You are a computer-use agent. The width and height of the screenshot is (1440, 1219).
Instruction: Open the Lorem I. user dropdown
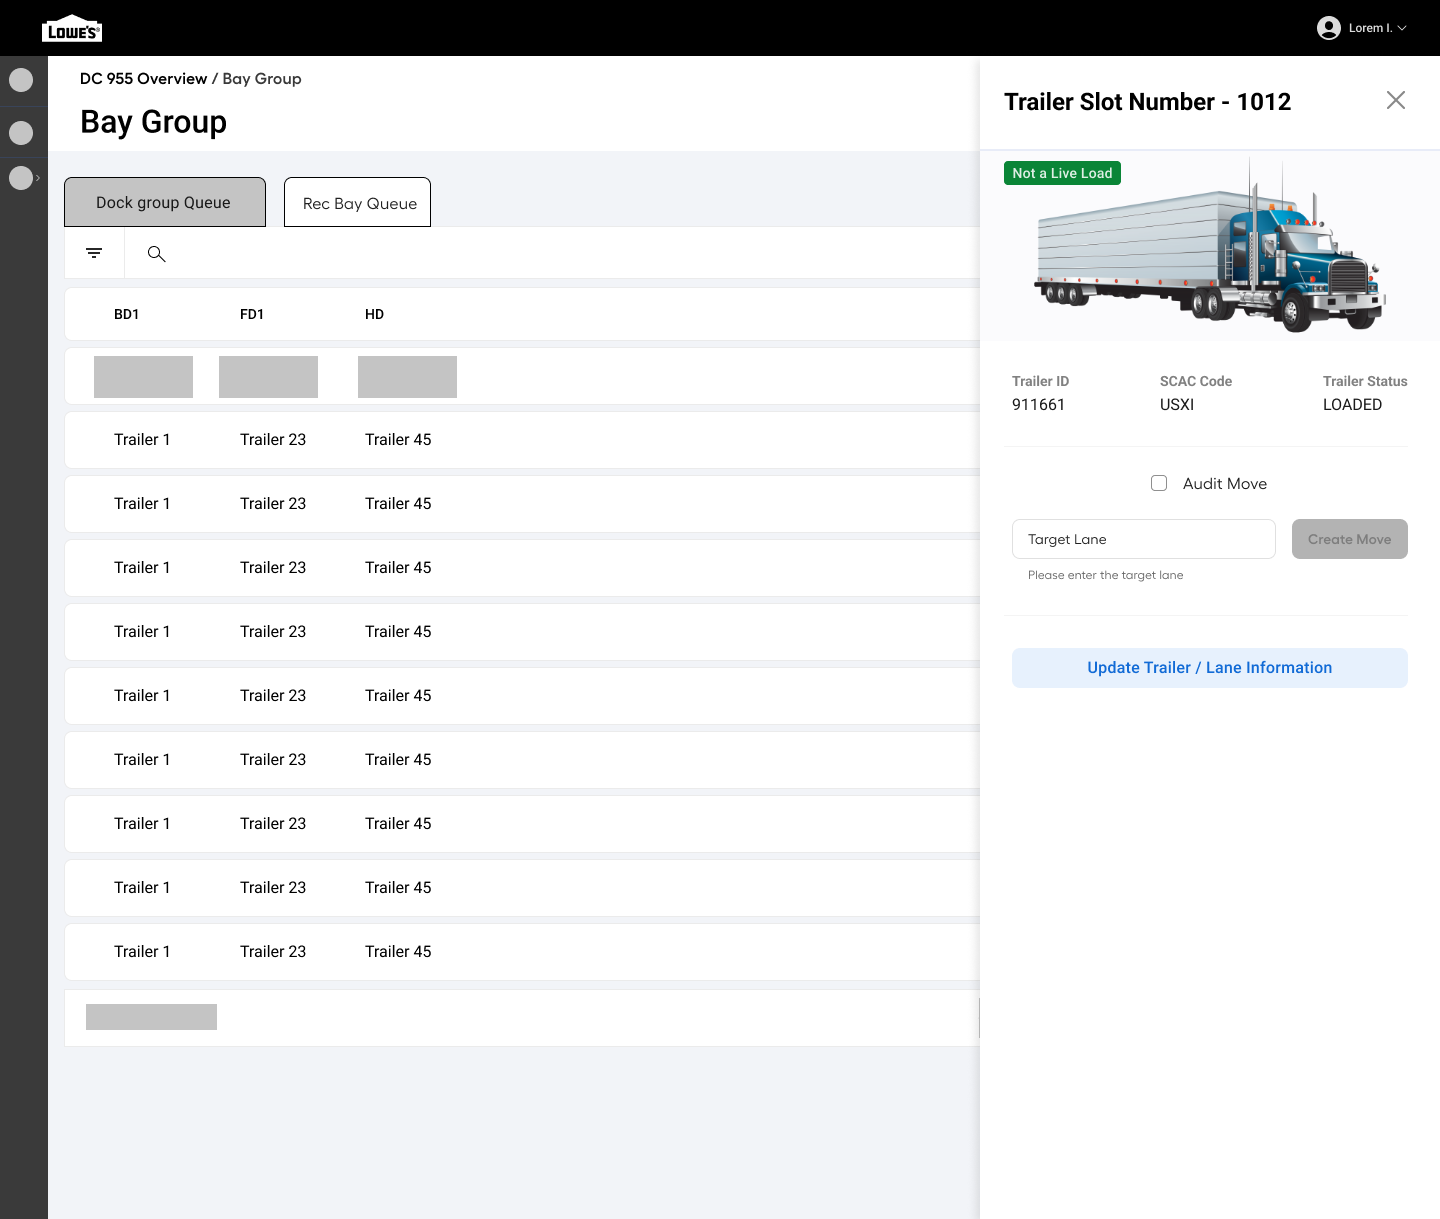[1377, 28]
